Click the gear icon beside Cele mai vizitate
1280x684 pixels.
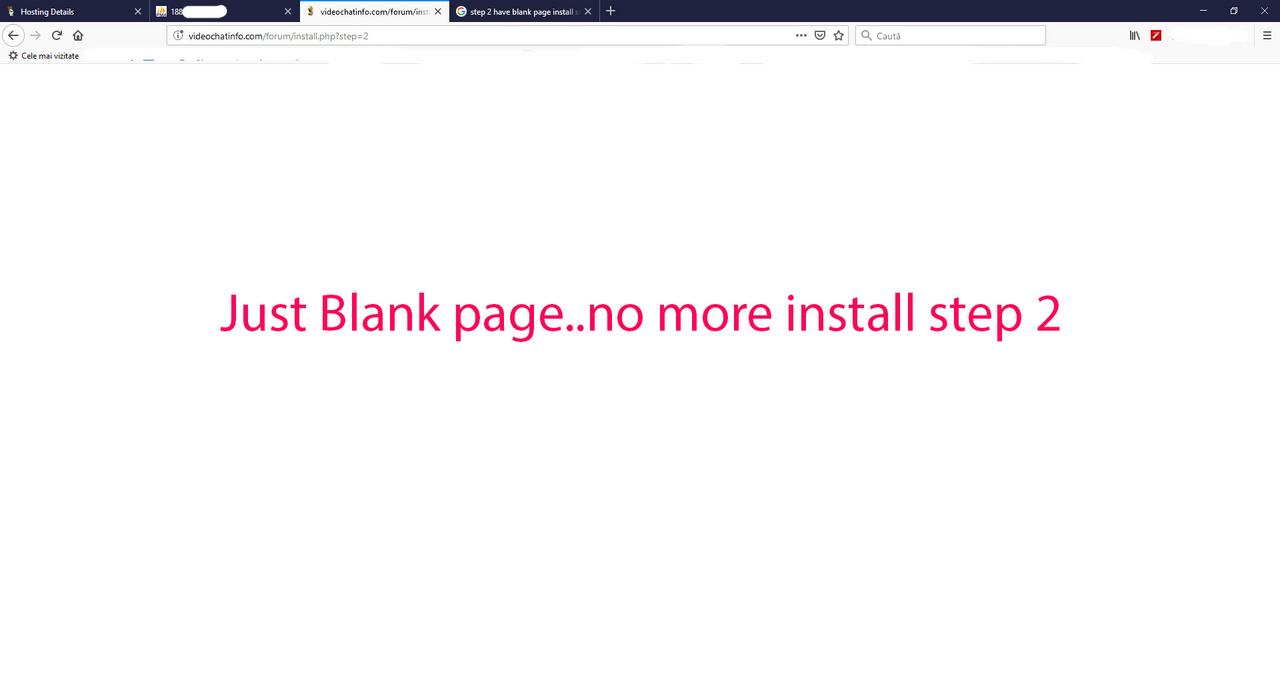coord(13,56)
